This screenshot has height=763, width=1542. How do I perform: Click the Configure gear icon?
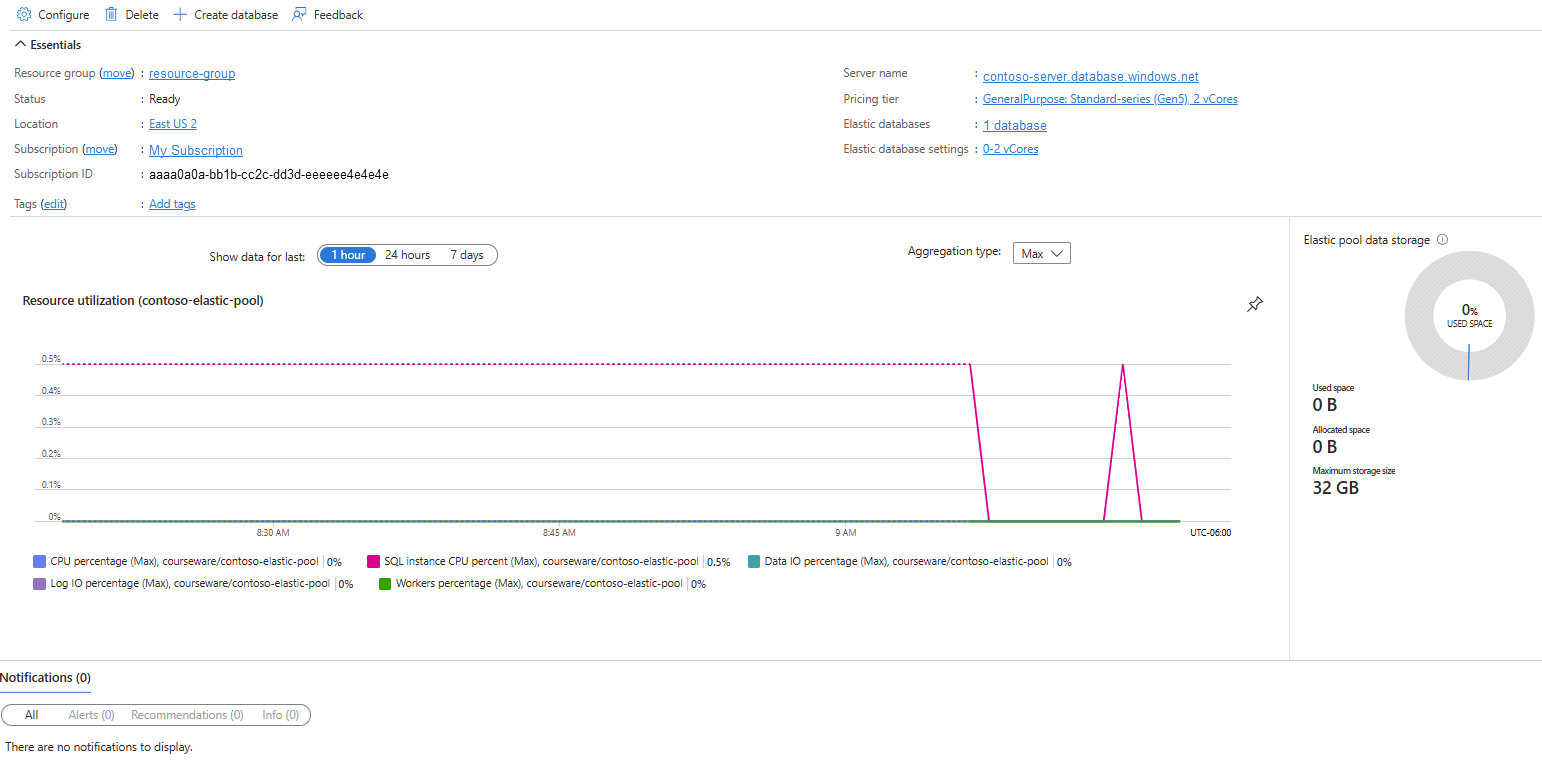[x=25, y=15]
